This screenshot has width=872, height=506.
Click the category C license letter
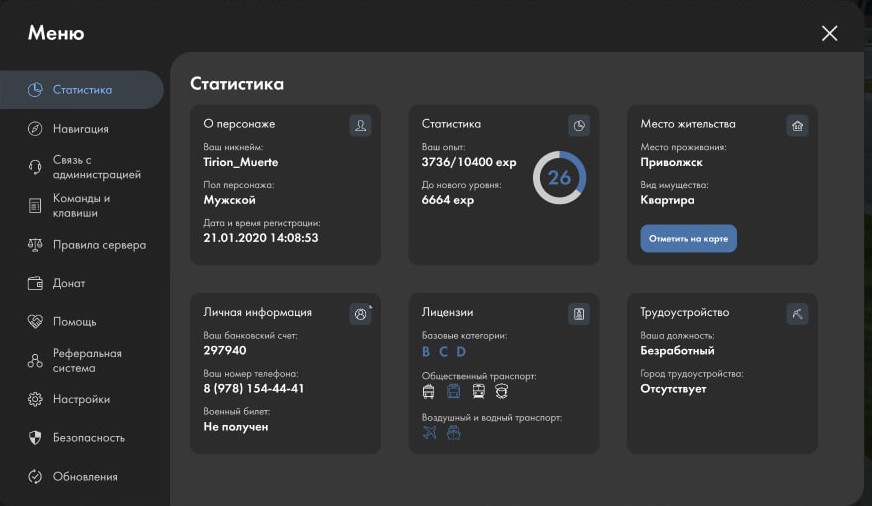pyautogui.click(x=443, y=351)
